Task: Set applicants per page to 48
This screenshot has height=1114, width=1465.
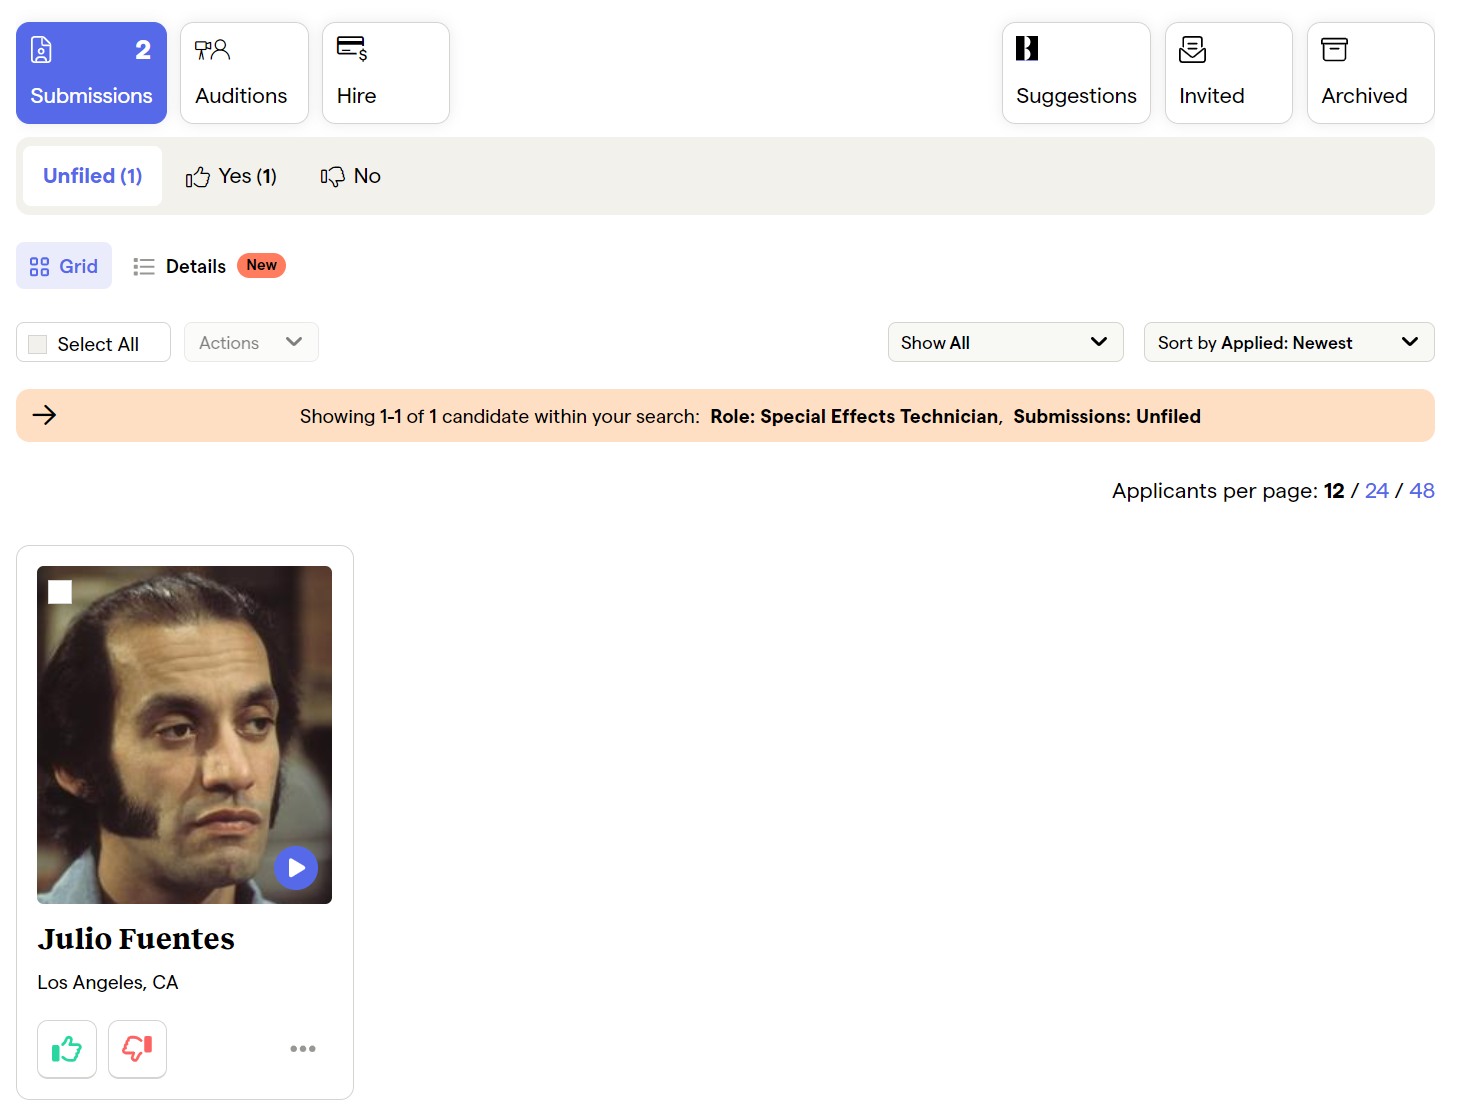Action: 1422,491
